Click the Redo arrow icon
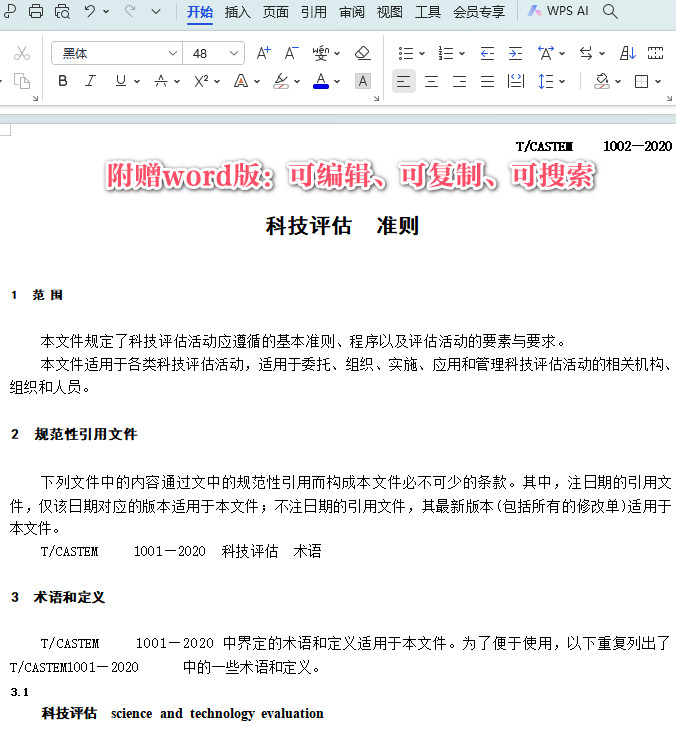Screen dimensions: 676x730 tap(130, 11)
